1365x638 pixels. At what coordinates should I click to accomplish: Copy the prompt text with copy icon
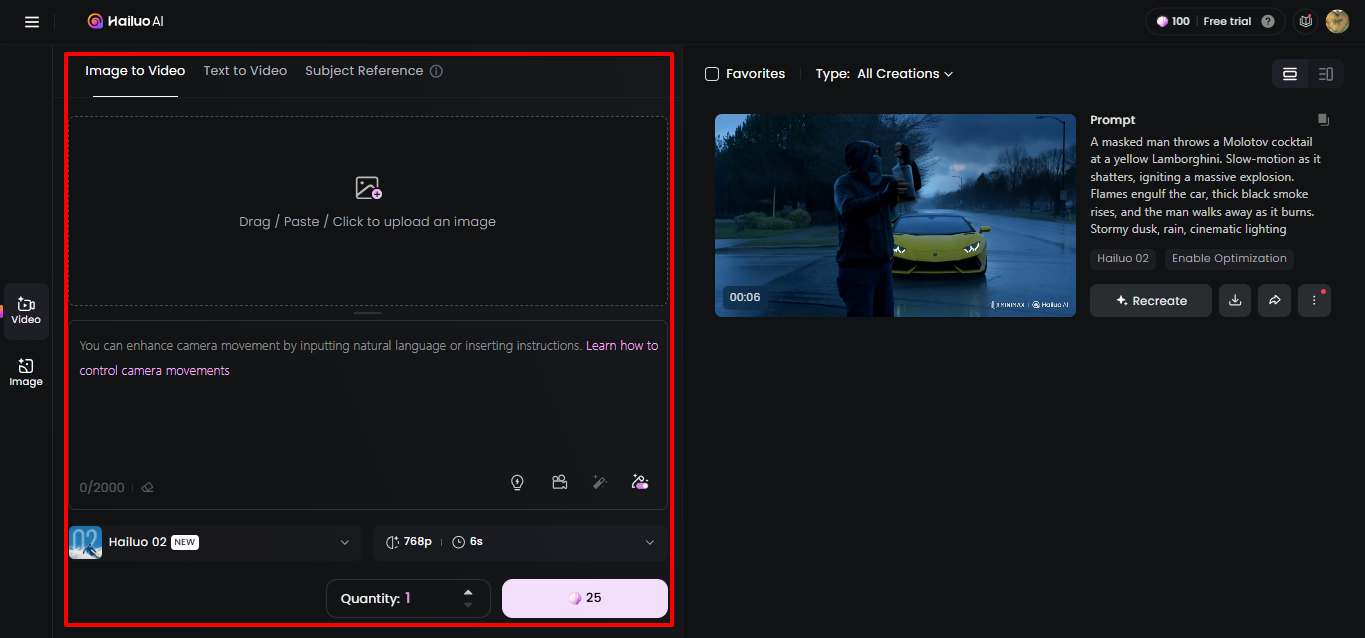tap(1323, 120)
